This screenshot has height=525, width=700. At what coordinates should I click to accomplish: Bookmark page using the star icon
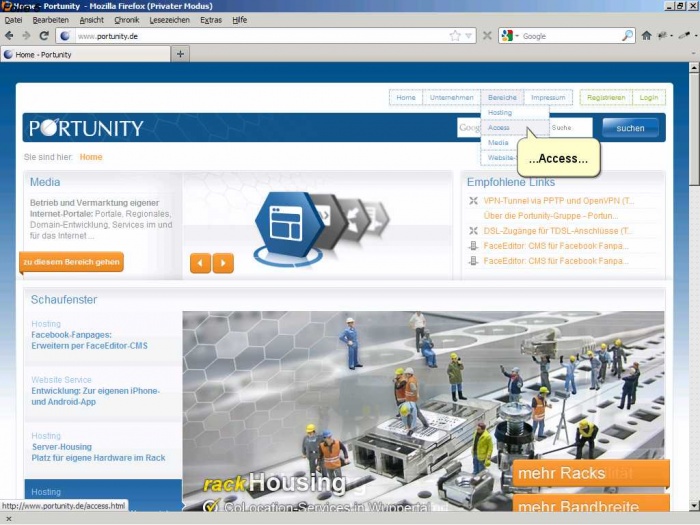pos(455,36)
